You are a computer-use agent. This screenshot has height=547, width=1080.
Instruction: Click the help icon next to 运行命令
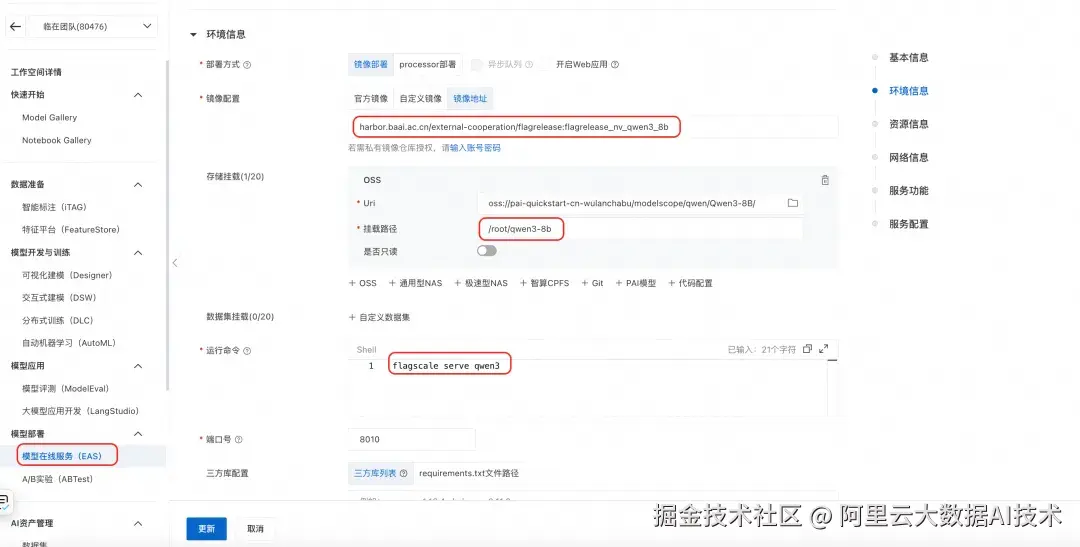(x=247, y=351)
